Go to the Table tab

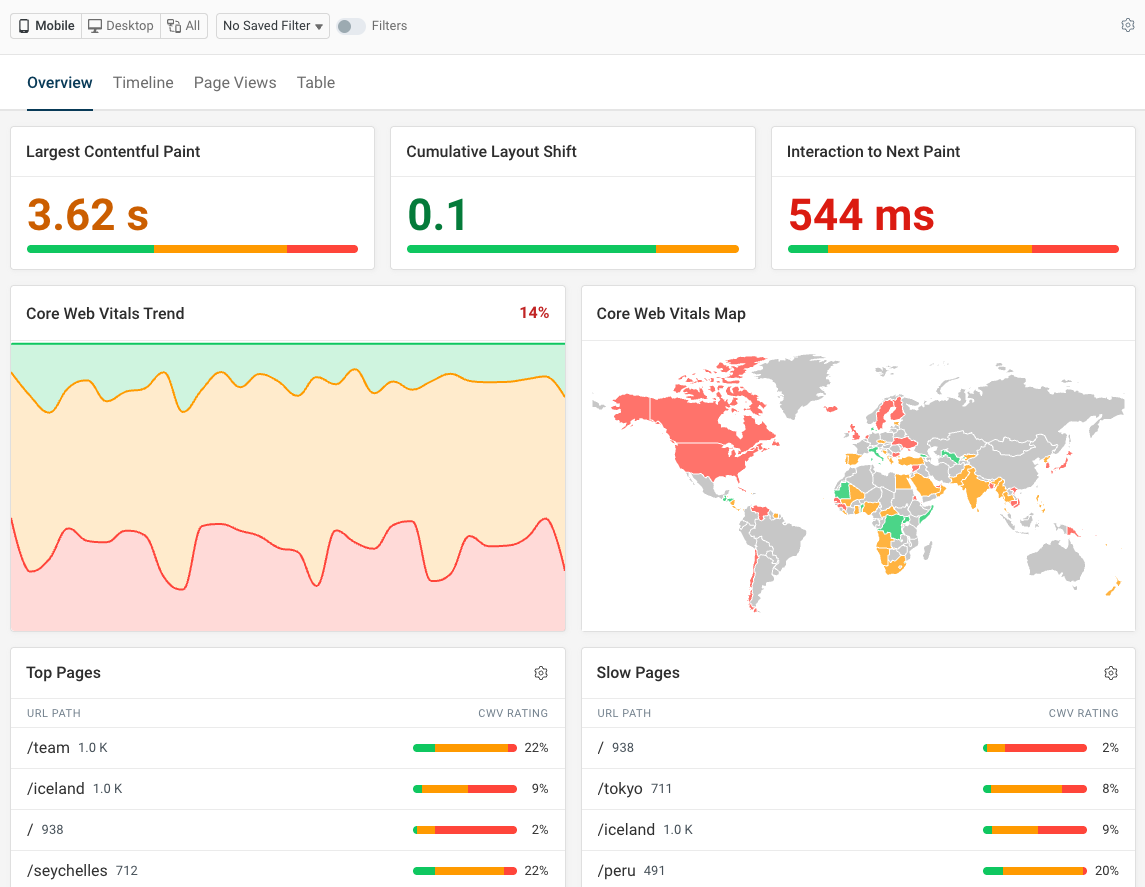tap(316, 83)
